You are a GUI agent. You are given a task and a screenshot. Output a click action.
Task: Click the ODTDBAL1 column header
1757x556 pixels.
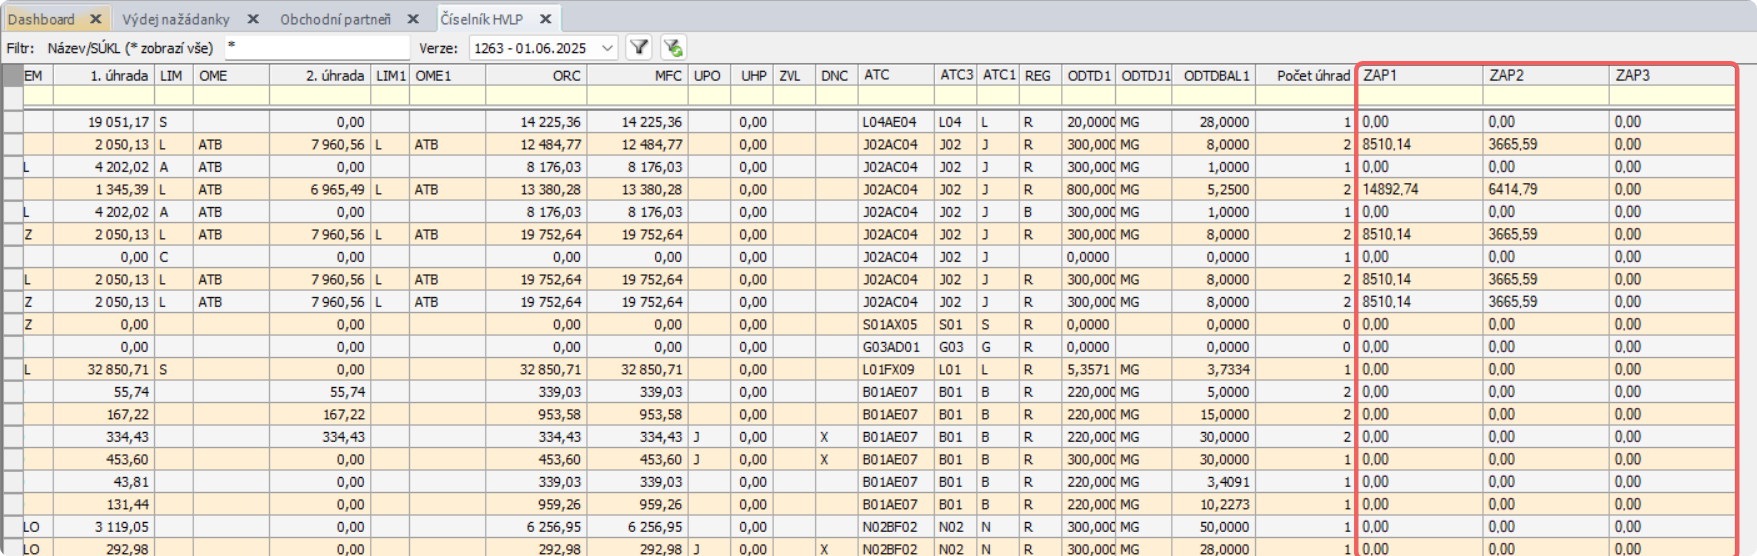tap(1215, 75)
